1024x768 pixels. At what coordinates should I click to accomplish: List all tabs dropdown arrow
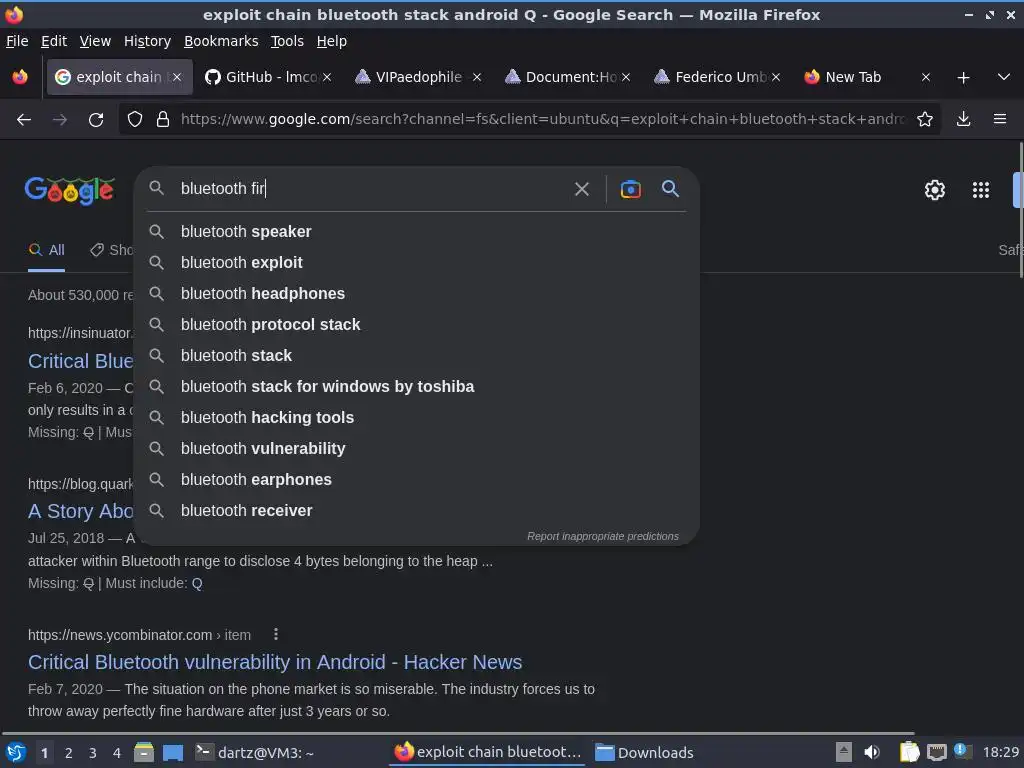click(1004, 77)
